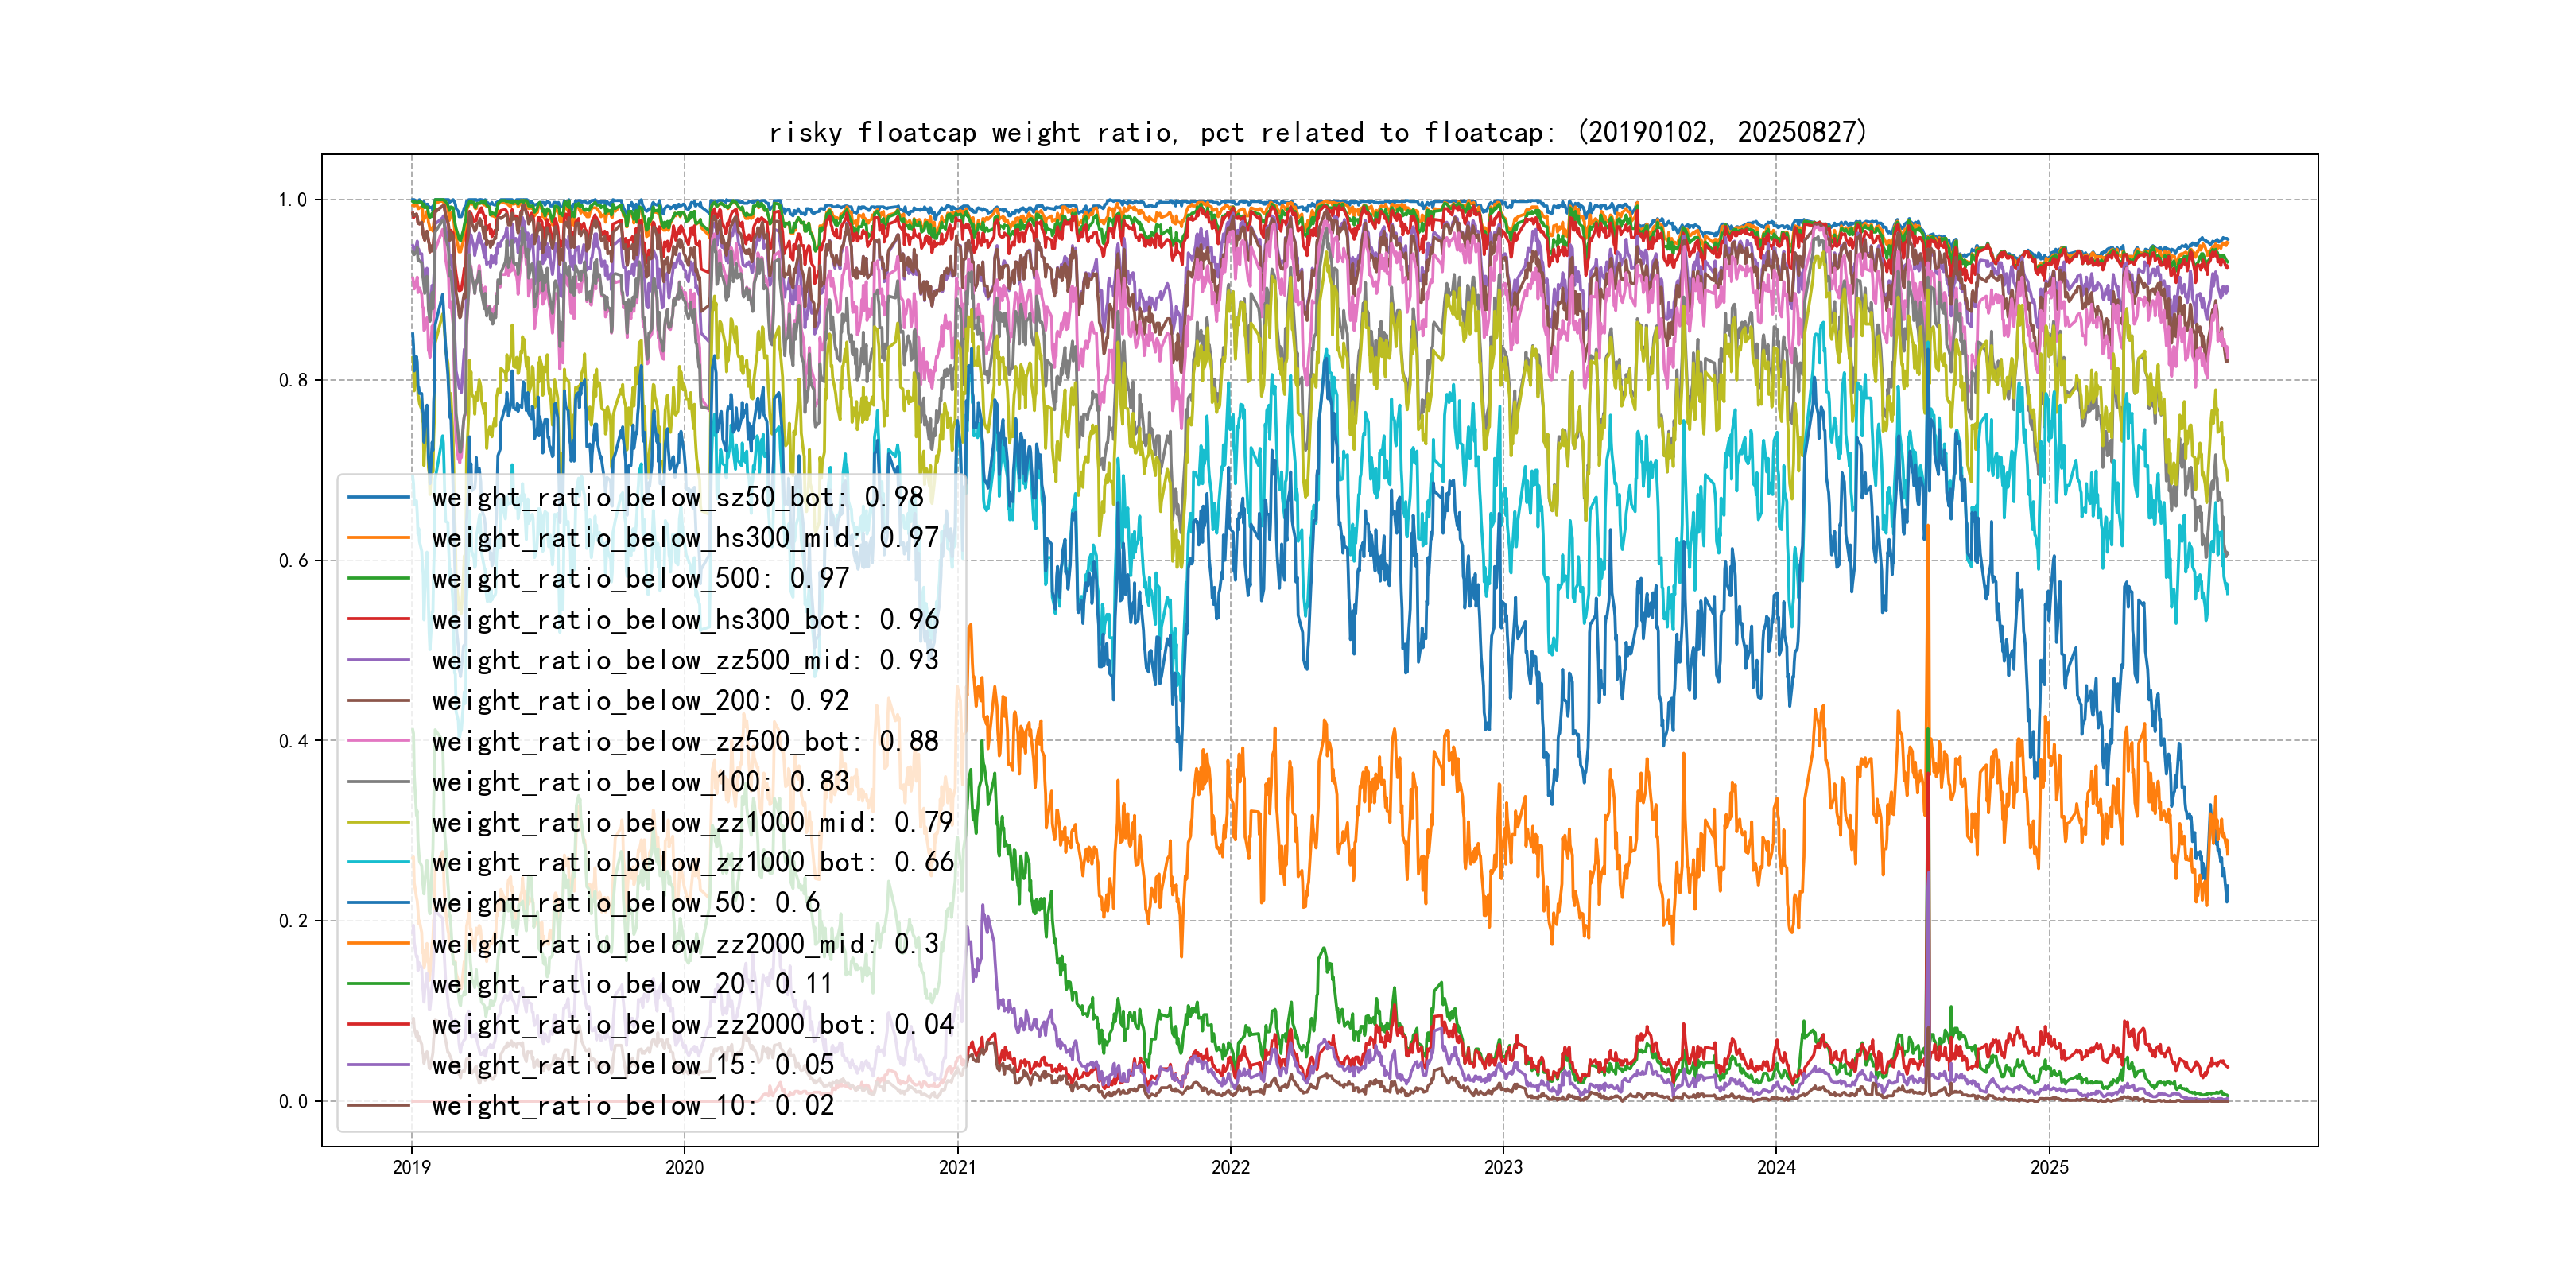The image size is (2576, 1288).
Task: Click legend entry weight_ratio_below_sz50_bot
Action: 677,497
